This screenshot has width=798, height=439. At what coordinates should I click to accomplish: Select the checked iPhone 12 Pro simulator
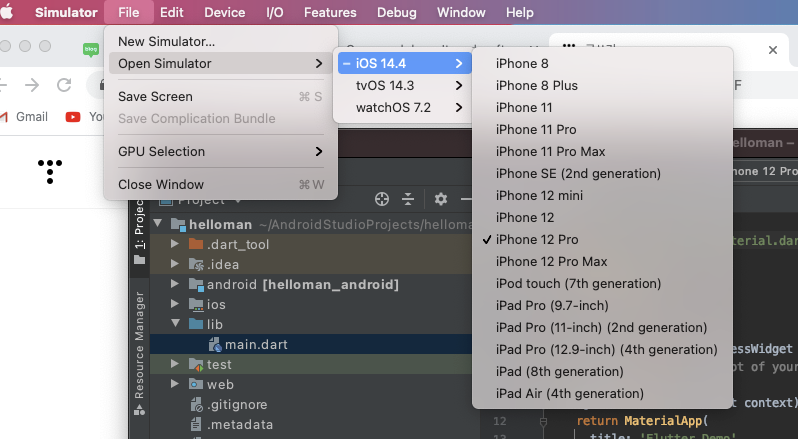603,239
